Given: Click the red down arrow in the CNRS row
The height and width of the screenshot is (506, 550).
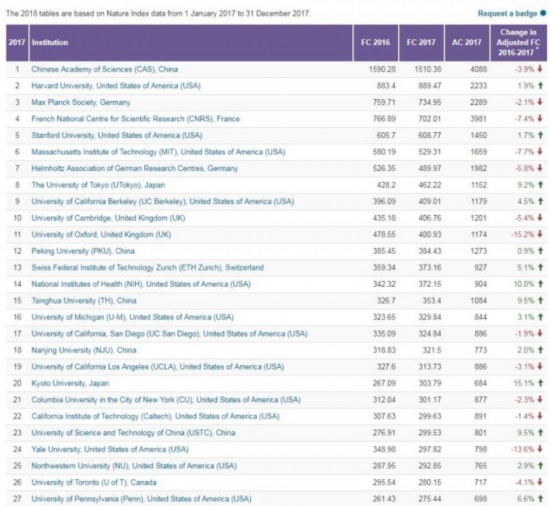Looking at the screenshot, I should click(x=540, y=119).
